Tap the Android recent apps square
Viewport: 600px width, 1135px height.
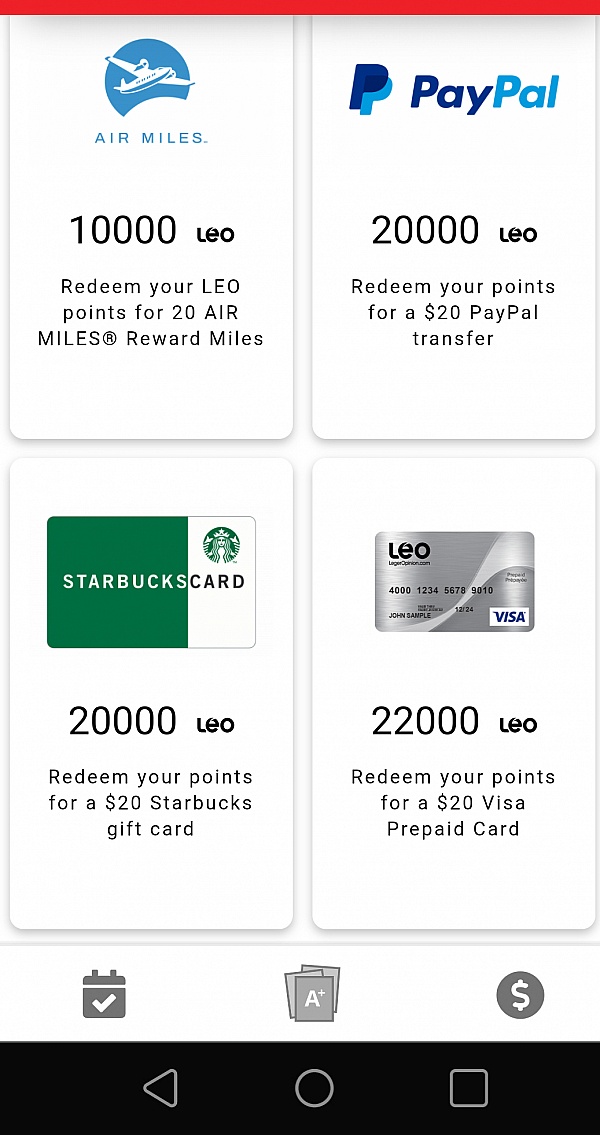point(468,1087)
